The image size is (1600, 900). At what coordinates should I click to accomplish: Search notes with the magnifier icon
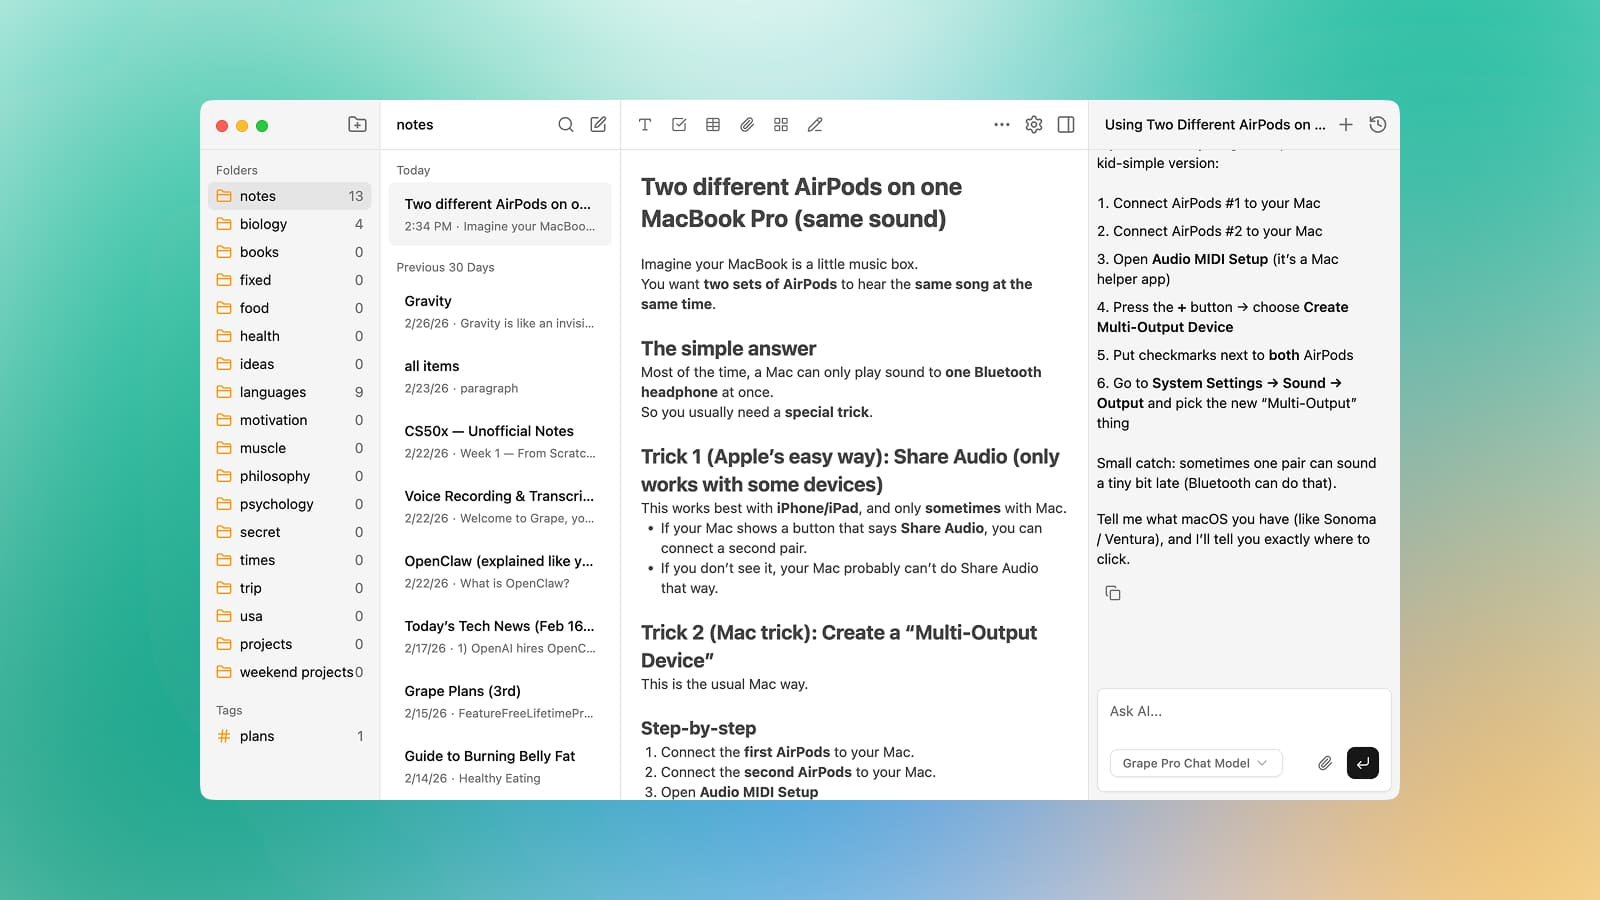(566, 125)
